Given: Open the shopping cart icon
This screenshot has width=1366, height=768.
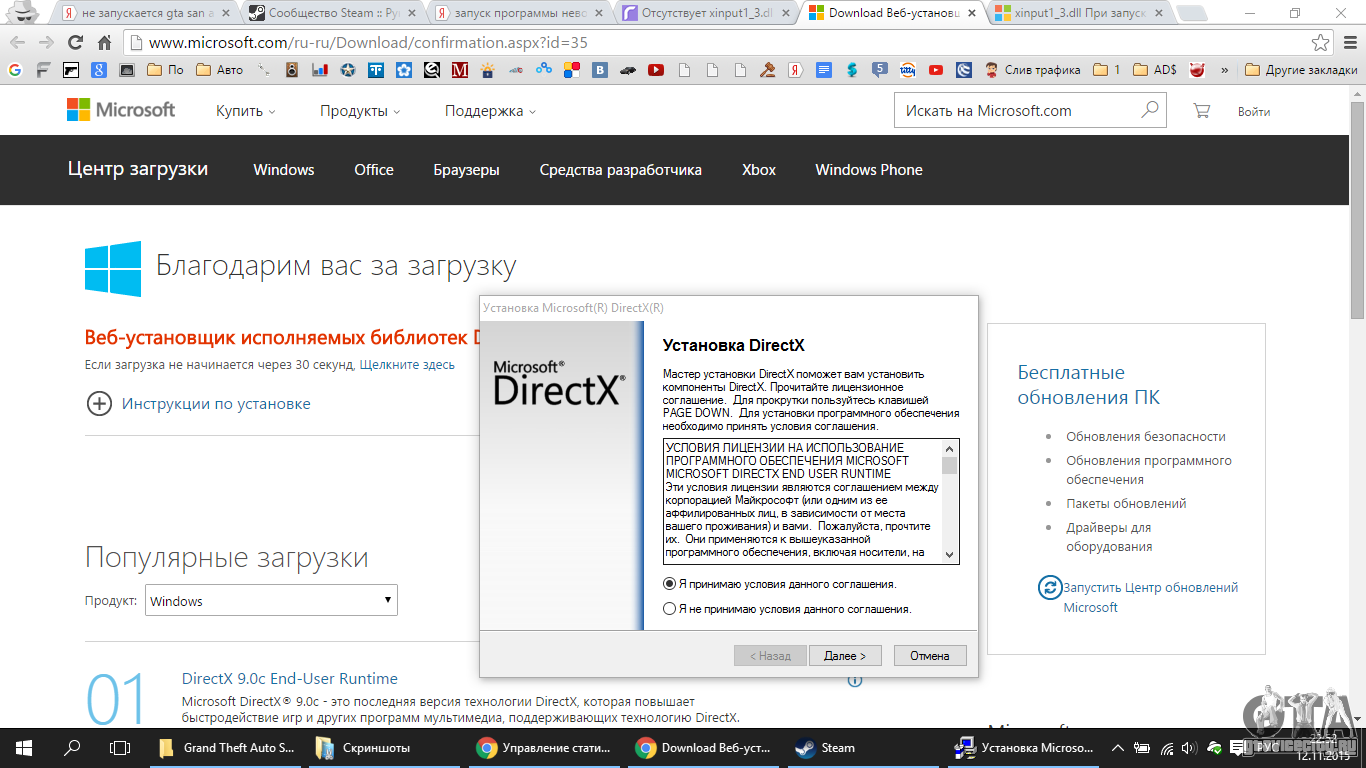Looking at the screenshot, I should (1202, 111).
